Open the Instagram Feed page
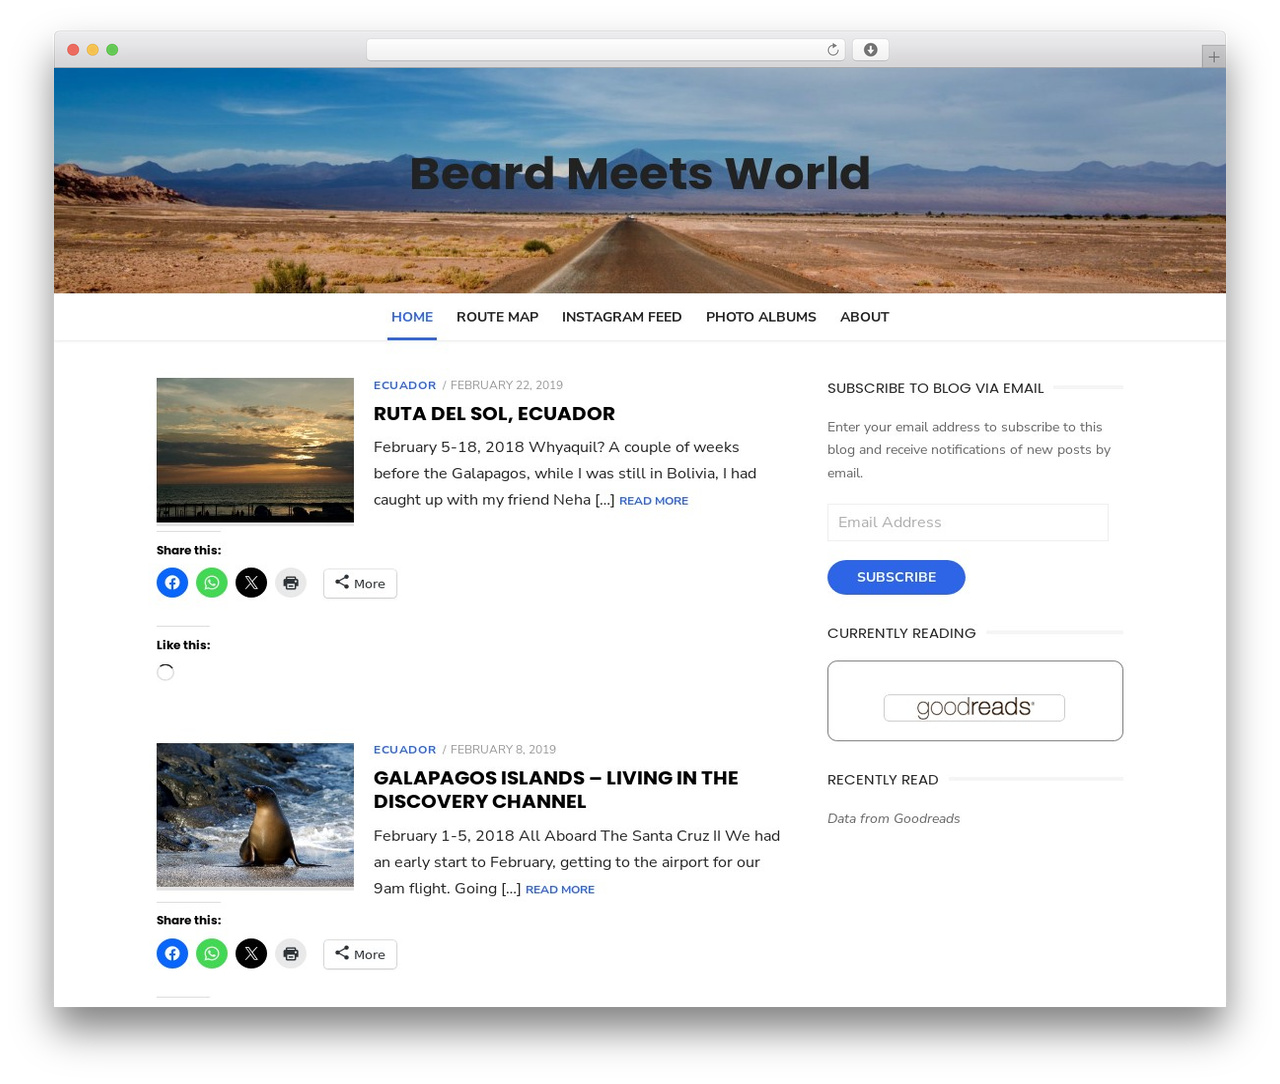 [622, 317]
